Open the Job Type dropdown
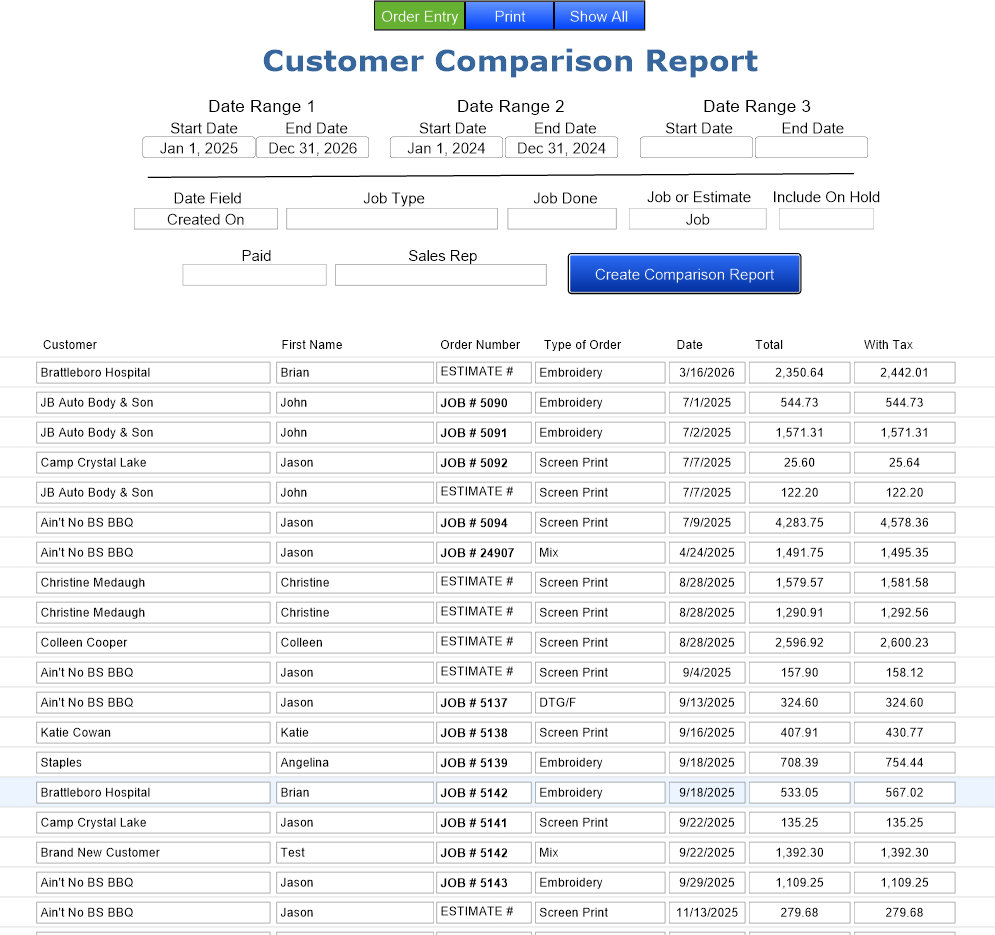995x935 pixels. point(391,218)
